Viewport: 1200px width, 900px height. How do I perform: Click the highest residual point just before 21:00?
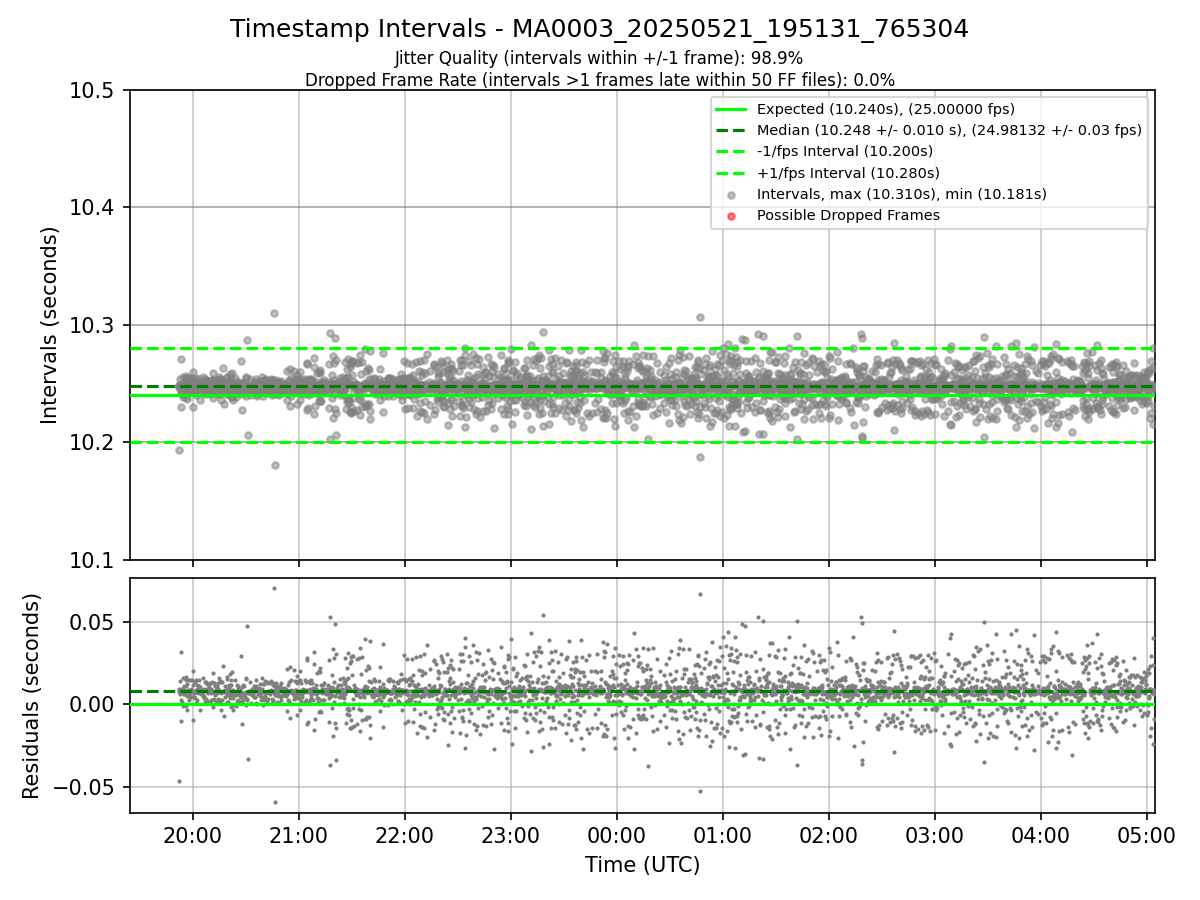coord(274,588)
